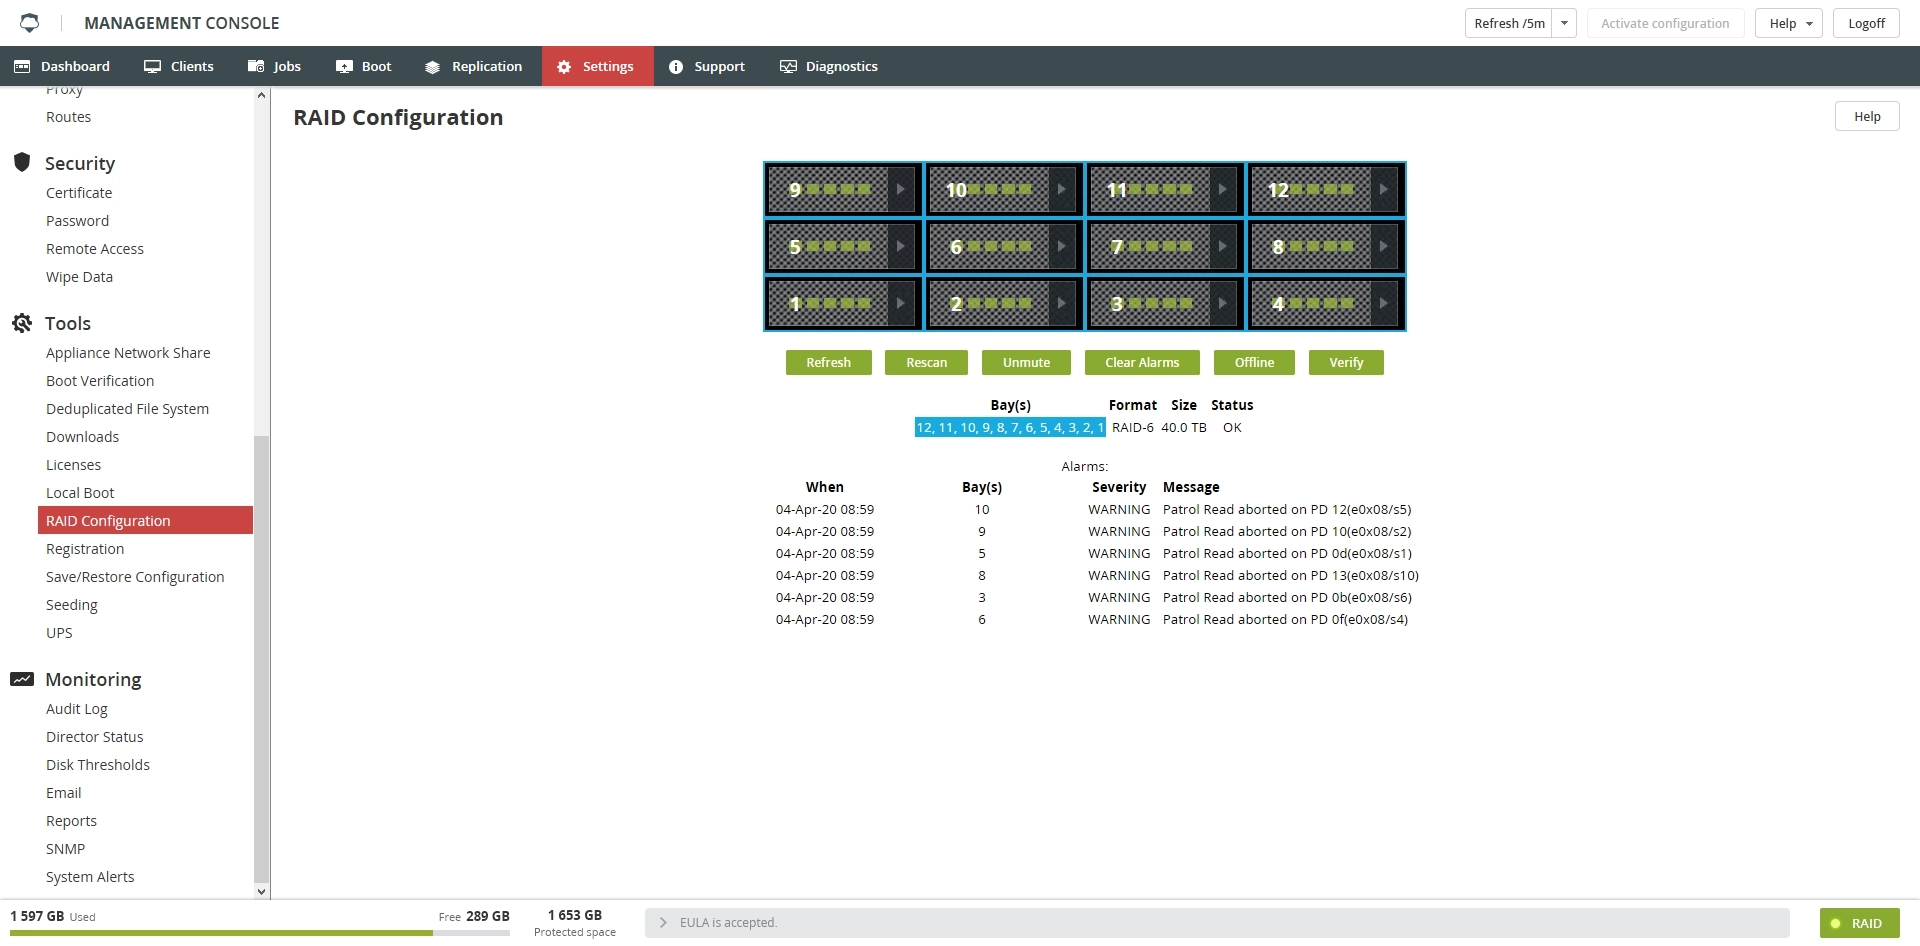
Task: Click the Dashboard icon in the navbar
Action: (22, 66)
